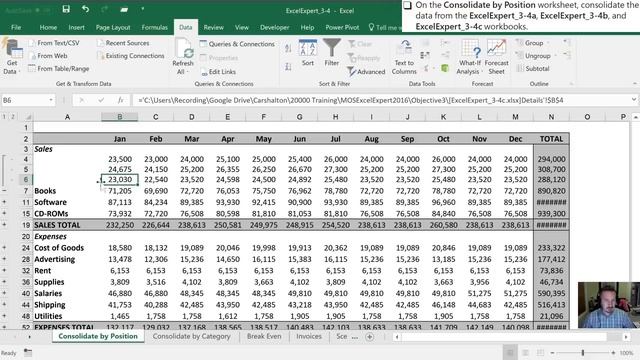Viewport: 640px width, 360px height.
Task: Open the Name Box dropdown
Action: click(51, 100)
